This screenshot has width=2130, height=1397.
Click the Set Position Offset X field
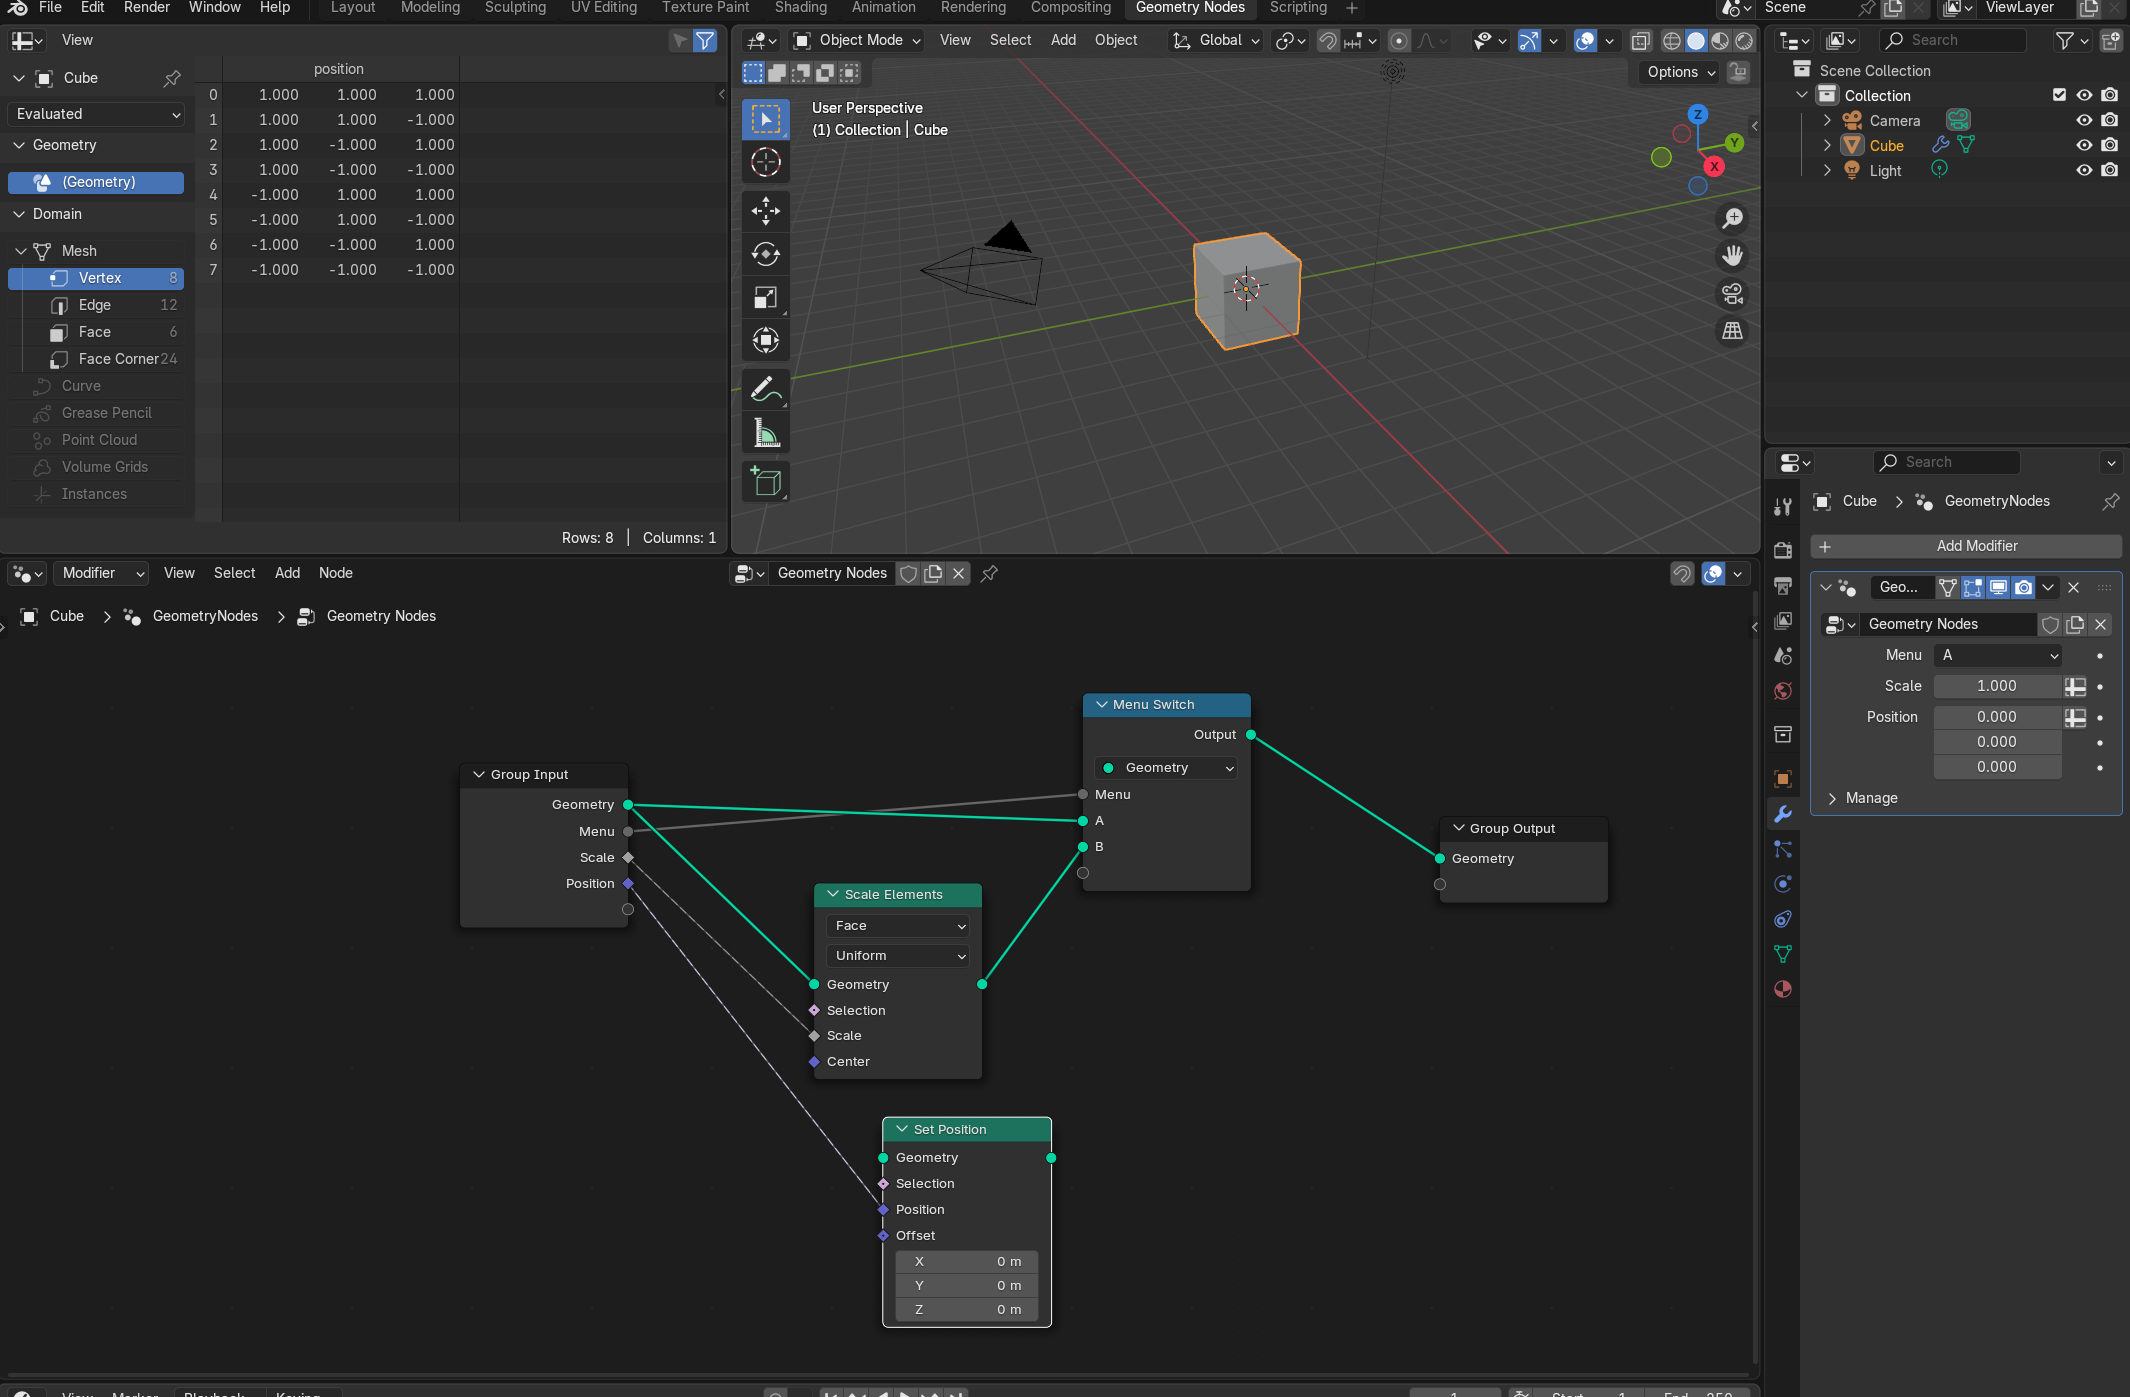[966, 1262]
